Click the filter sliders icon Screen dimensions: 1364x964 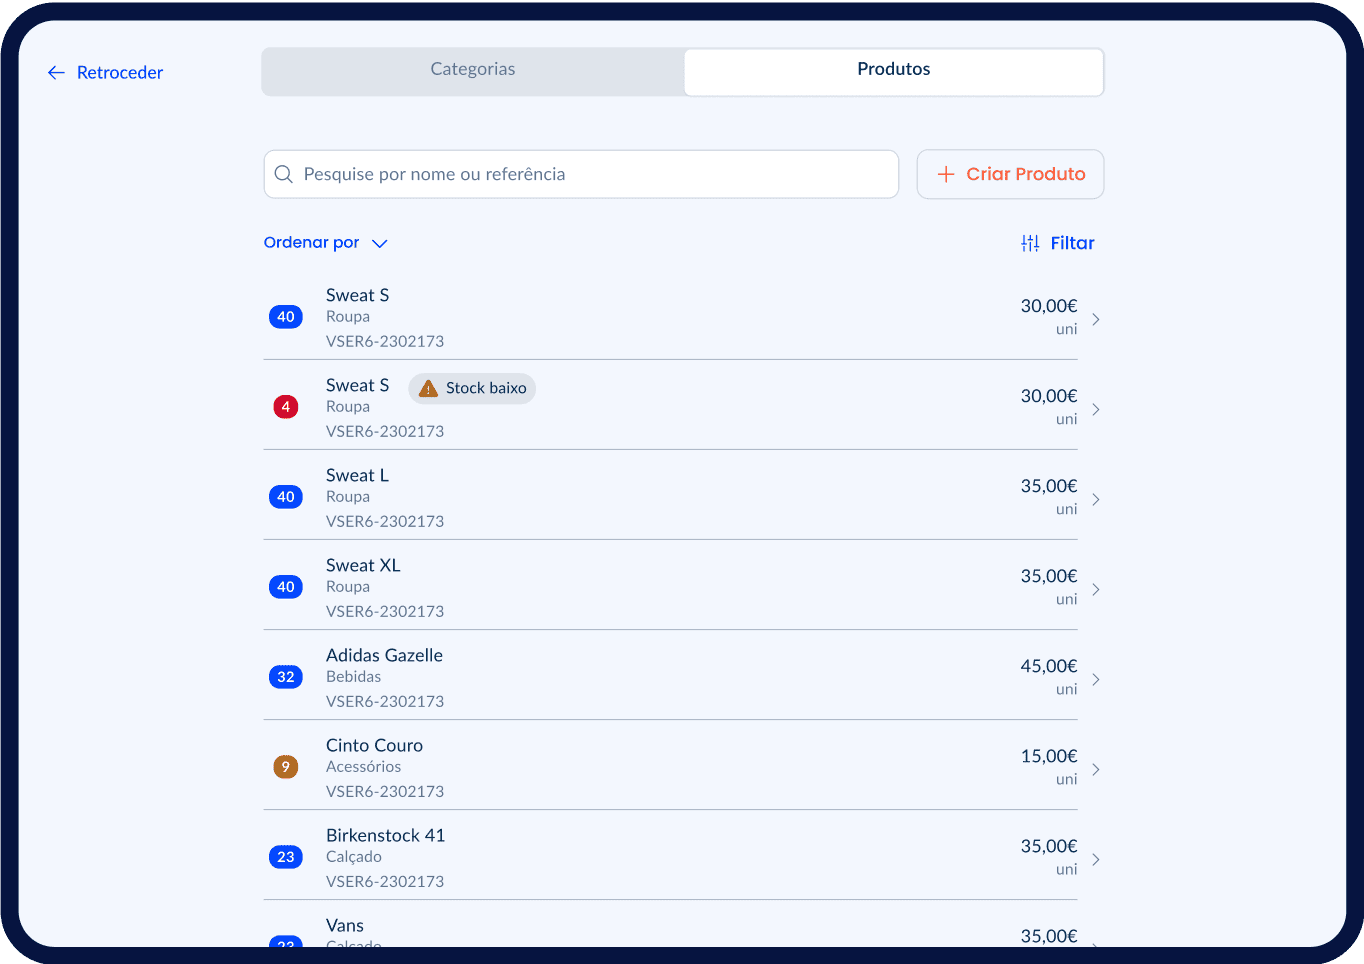pos(1030,243)
